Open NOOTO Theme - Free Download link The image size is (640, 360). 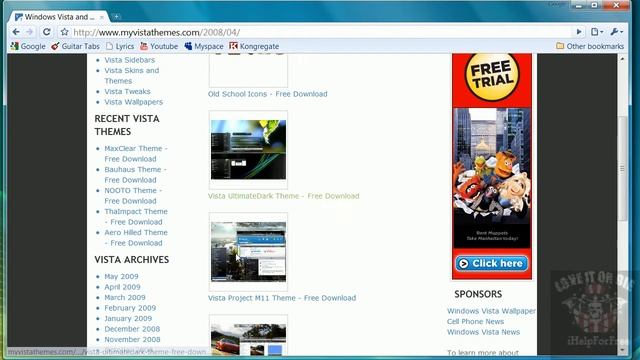(x=133, y=196)
